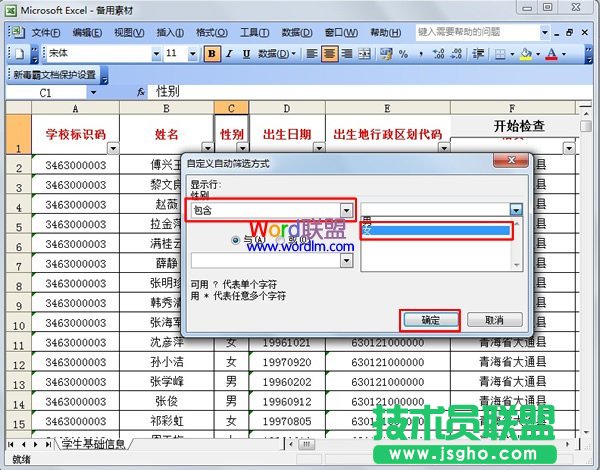Viewport: 600px width, 470px height.
Task: Open the 视图(V) menu
Action: click(x=129, y=33)
